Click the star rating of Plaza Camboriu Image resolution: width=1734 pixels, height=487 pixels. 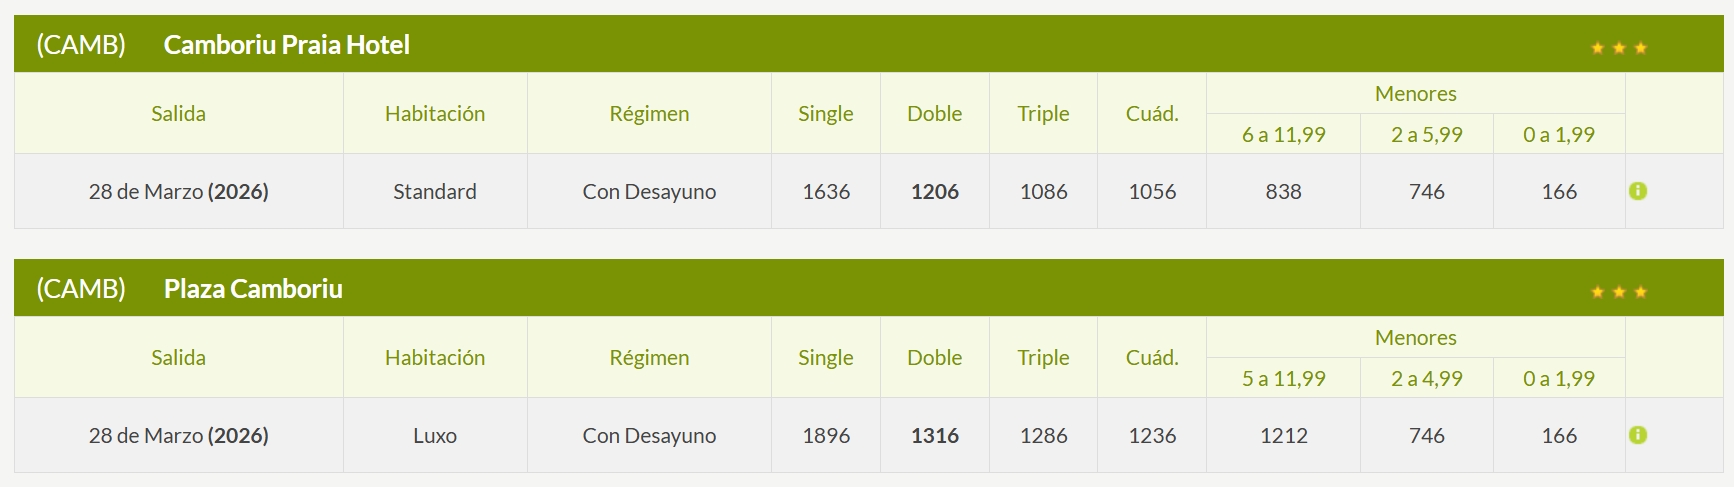tap(1618, 292)
